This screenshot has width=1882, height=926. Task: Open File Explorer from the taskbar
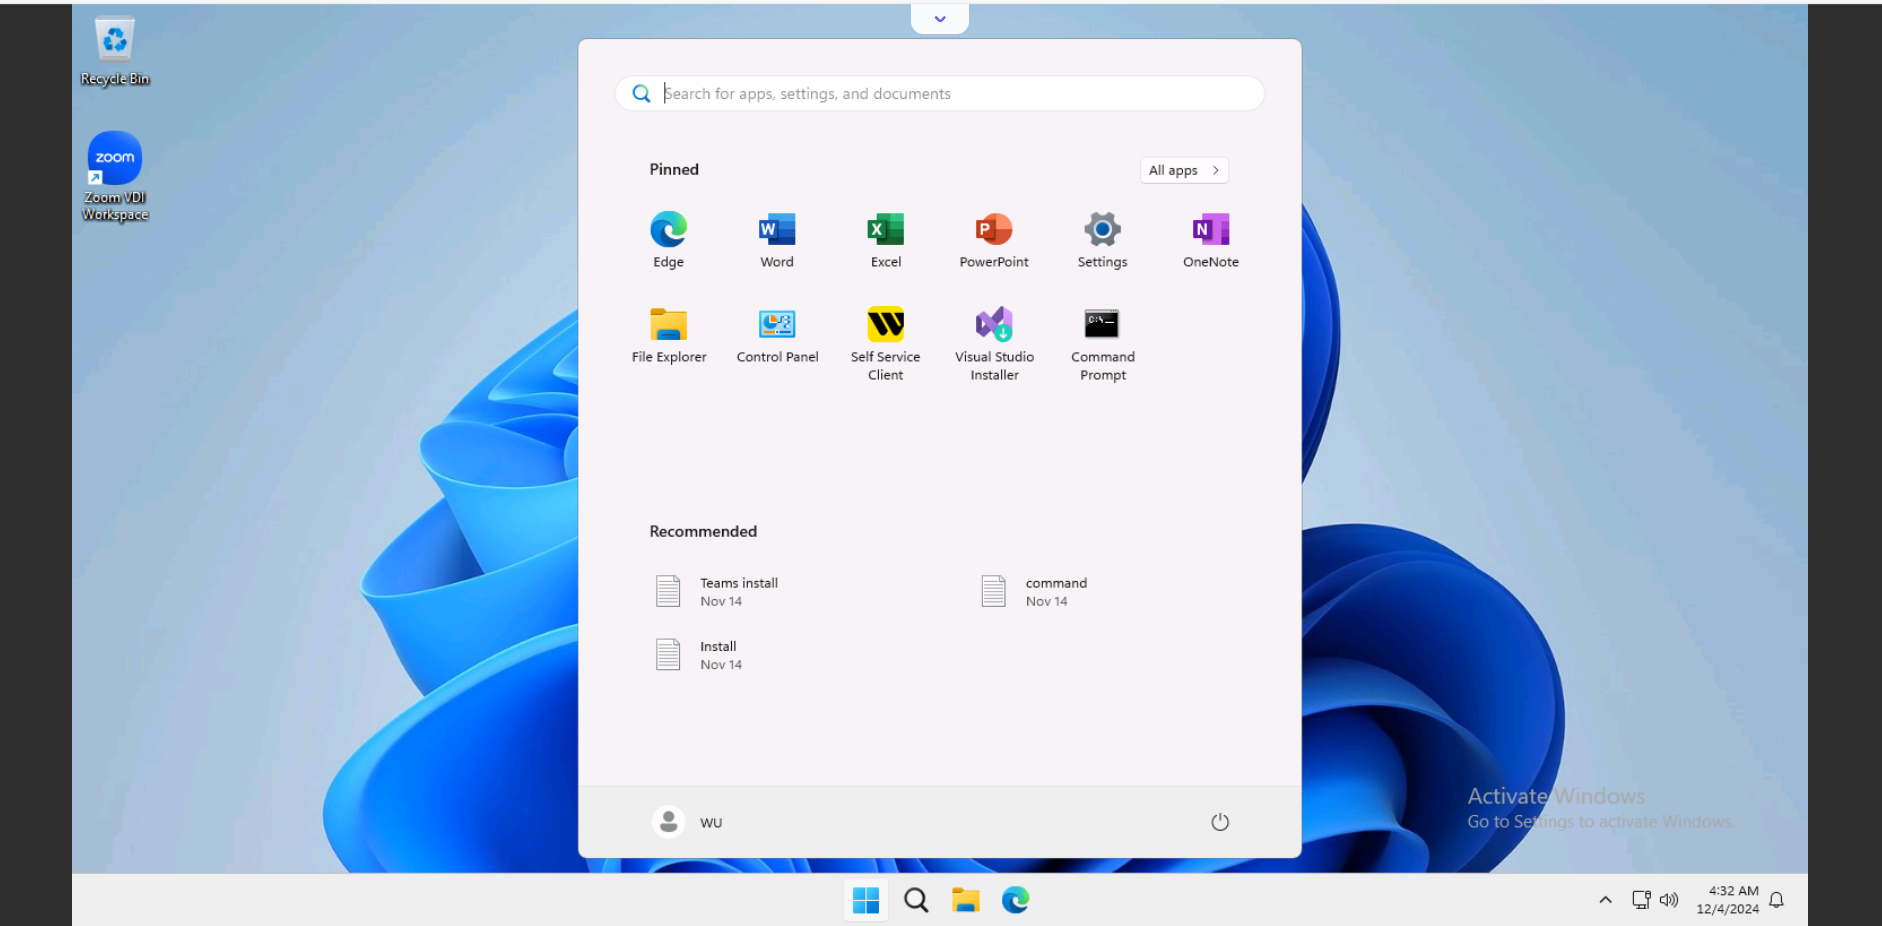pyautogui.click(x=964, y=899)
